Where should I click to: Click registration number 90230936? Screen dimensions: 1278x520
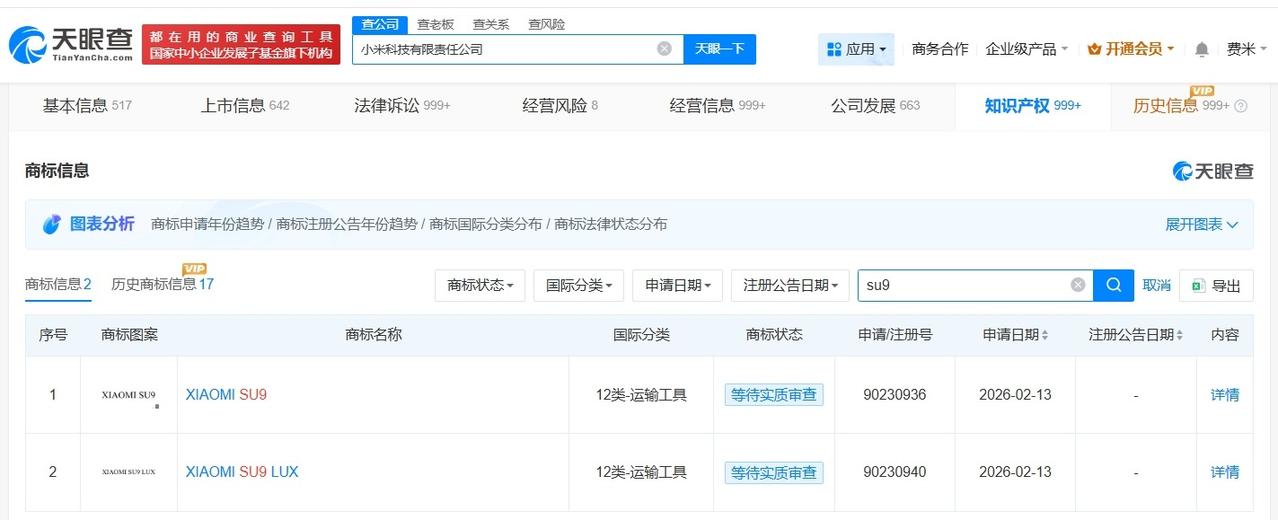(x=895, y=395)
